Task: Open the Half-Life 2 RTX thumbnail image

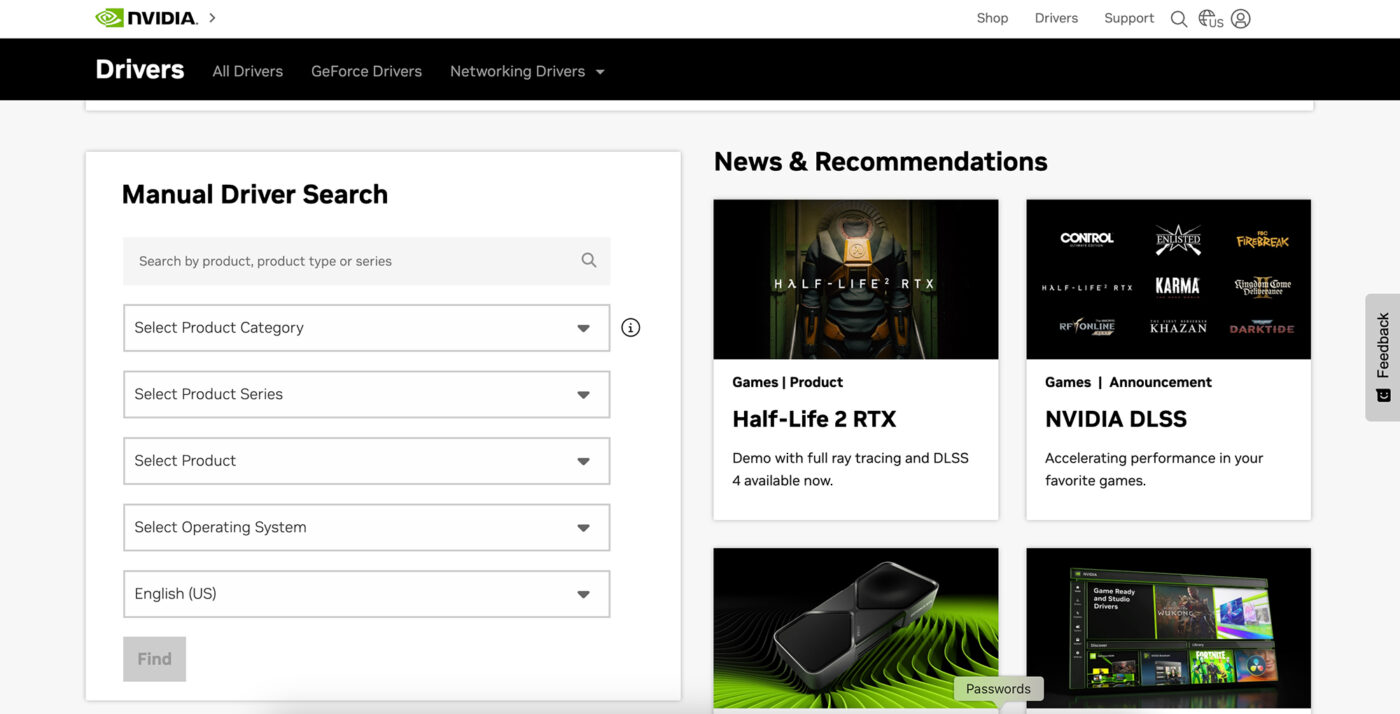Action: pyautogui.click(x=856, y=279)
